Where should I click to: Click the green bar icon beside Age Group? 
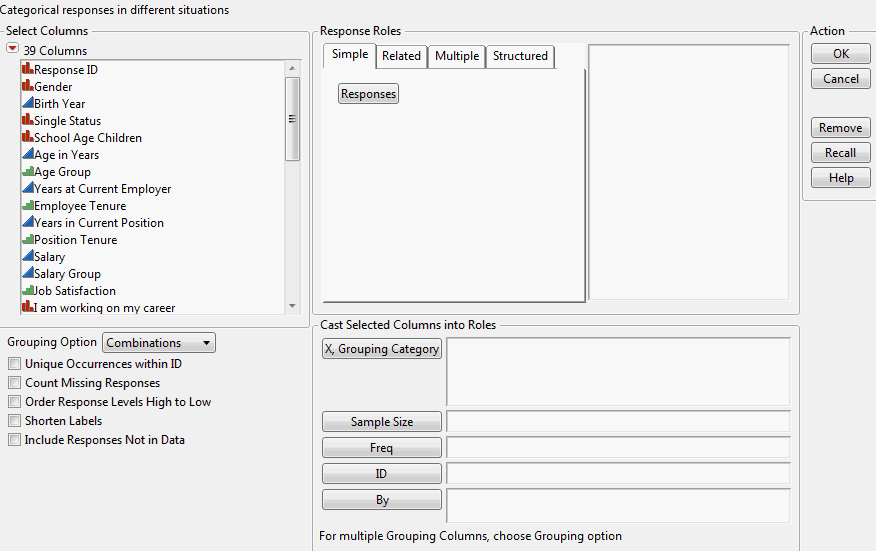27,172
